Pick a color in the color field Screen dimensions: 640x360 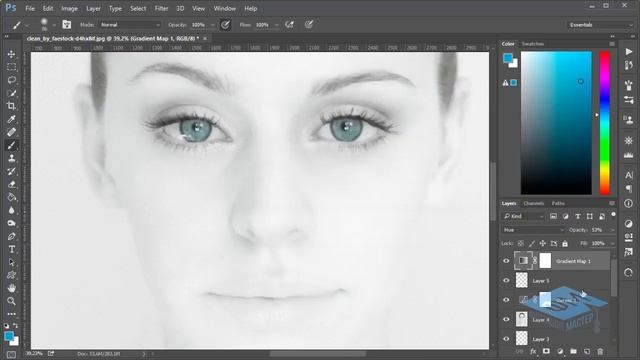[x=556, y=123]
